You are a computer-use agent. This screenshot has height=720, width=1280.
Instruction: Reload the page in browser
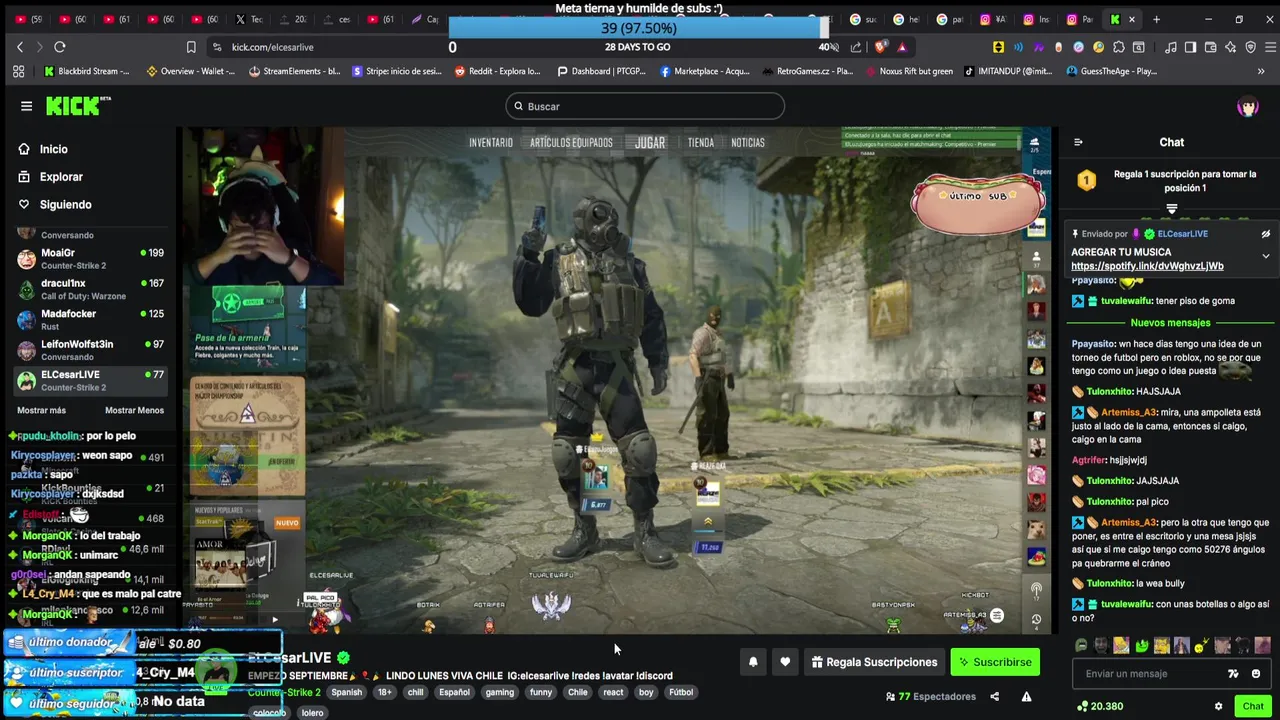click(60, 47)
